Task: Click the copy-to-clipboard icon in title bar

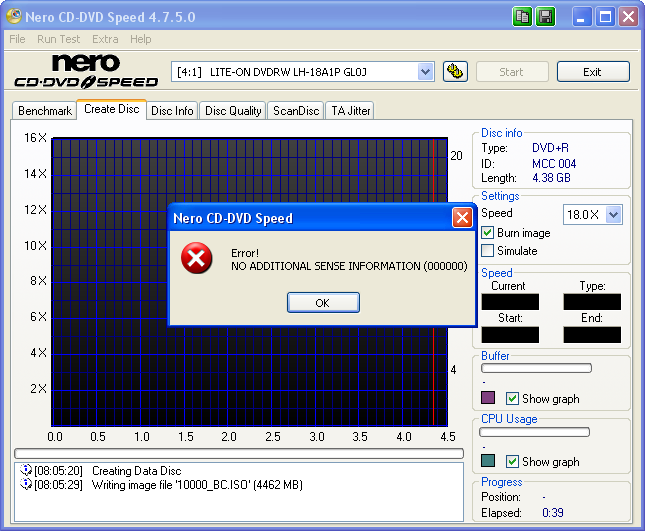Action: click(522, 17)
